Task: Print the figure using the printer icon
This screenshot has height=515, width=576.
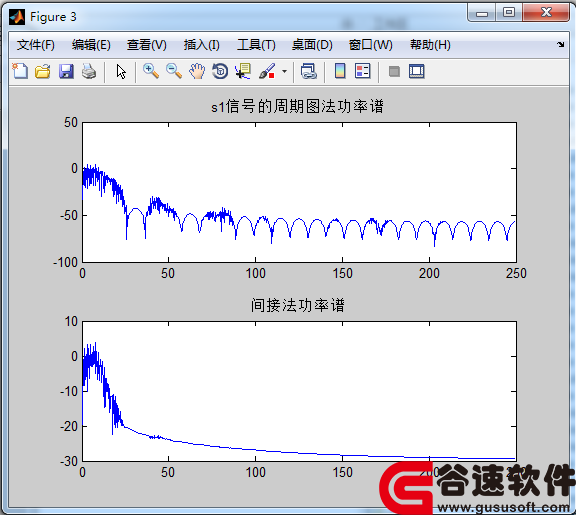Action: click(89, 71)
